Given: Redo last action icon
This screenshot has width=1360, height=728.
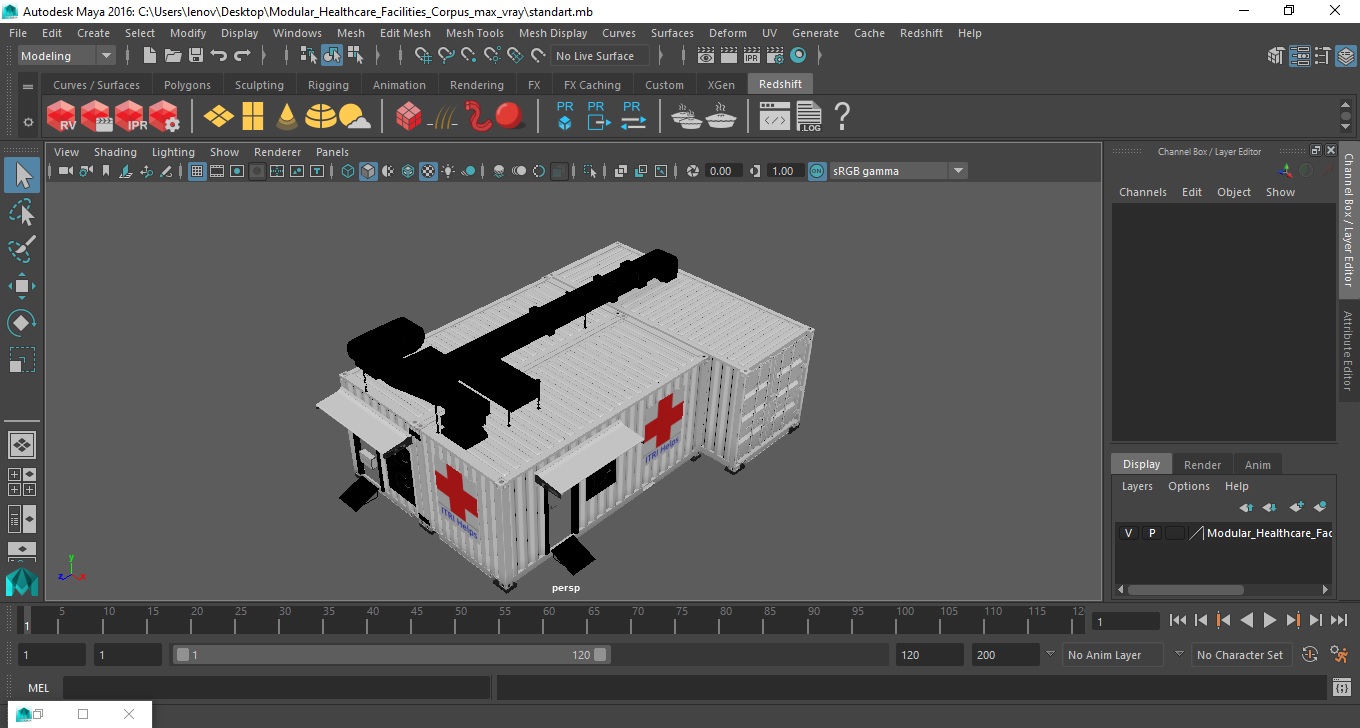Looking at the screenshot, I should pos(242,56).
